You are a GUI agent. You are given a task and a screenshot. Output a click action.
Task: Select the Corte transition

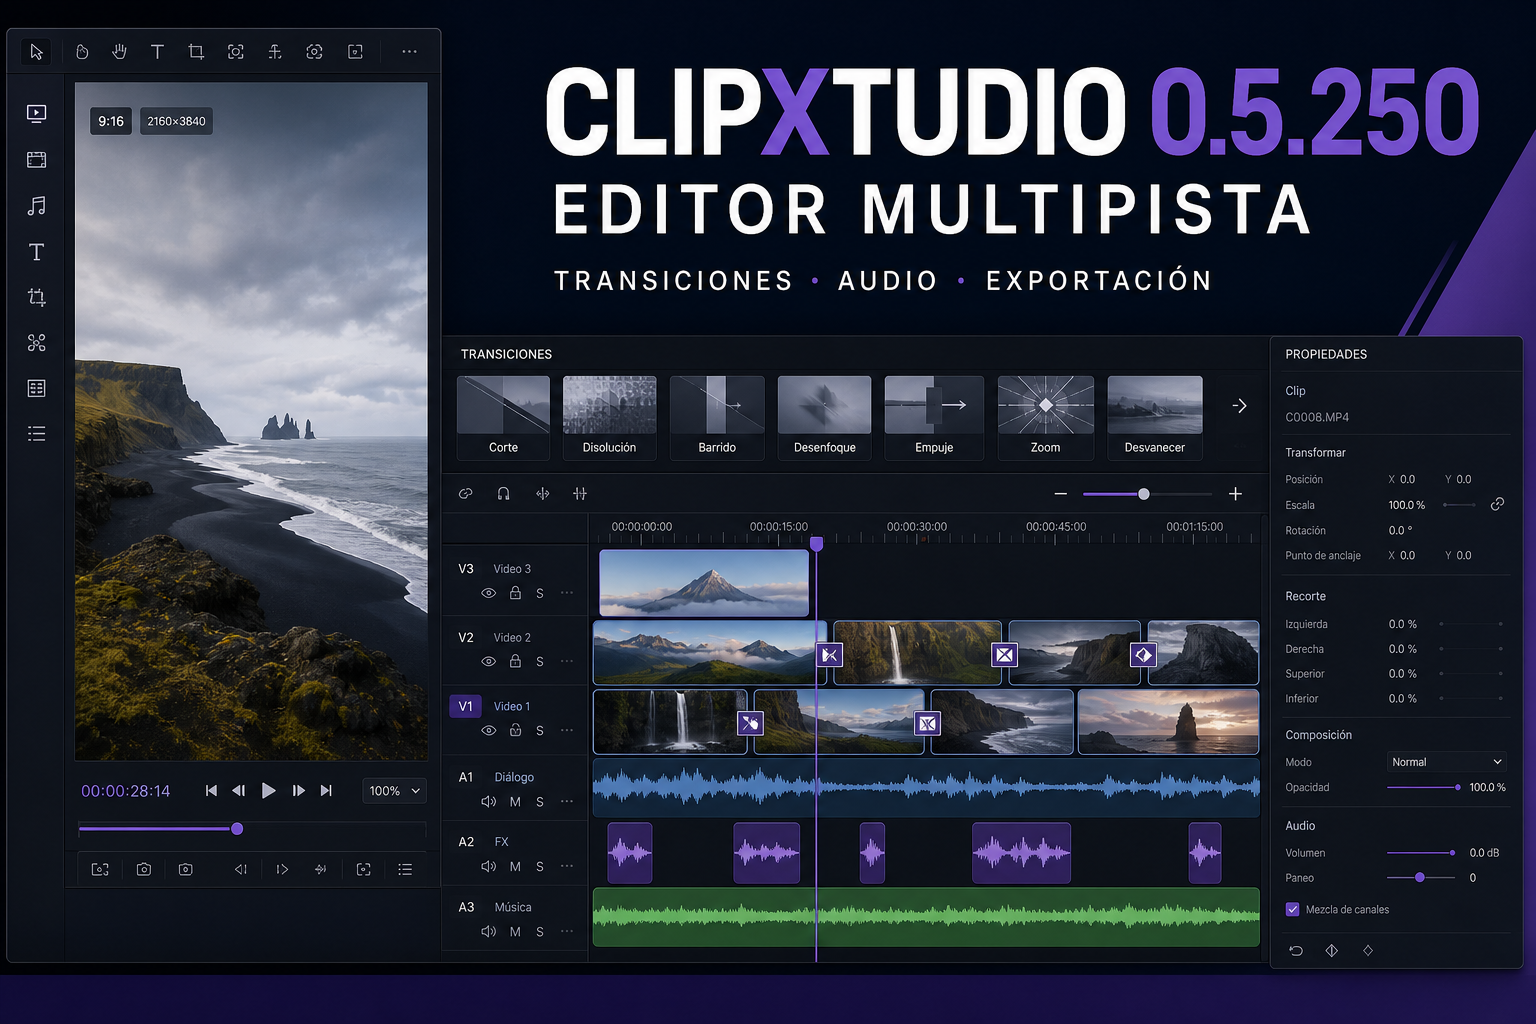coord(503,418)
